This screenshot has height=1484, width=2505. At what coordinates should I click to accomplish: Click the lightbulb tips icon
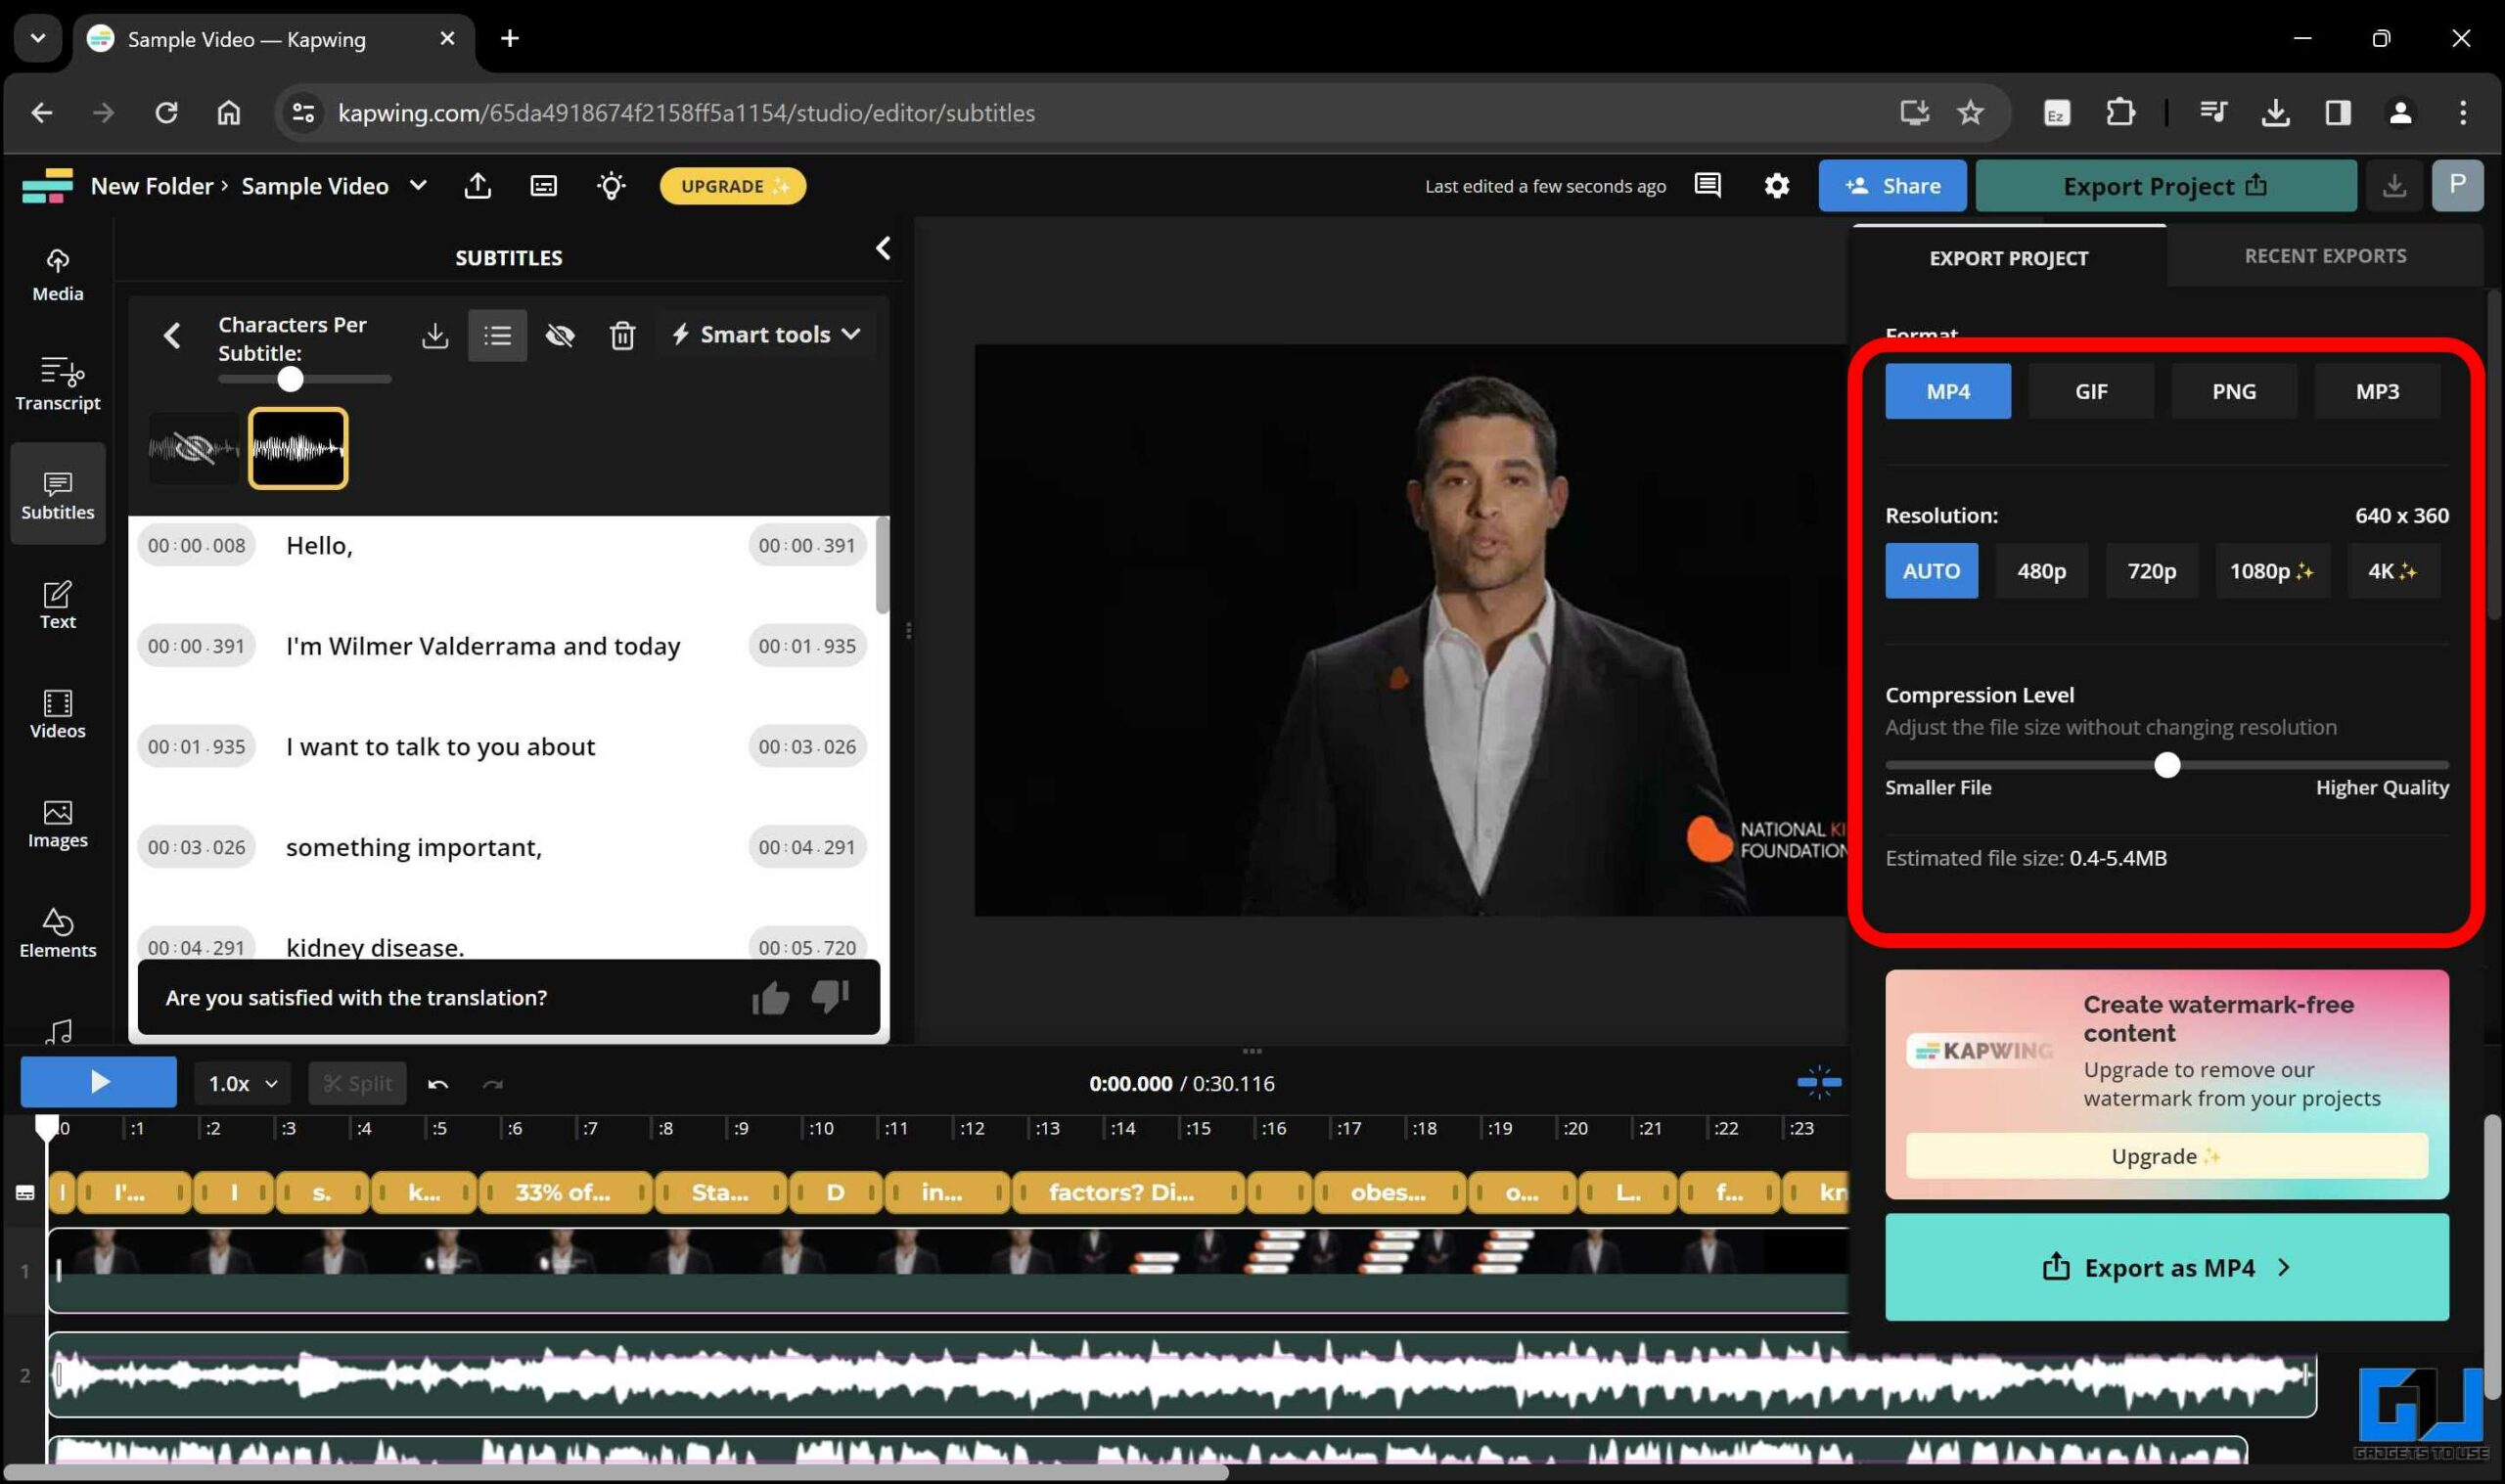tap(611, 186)
